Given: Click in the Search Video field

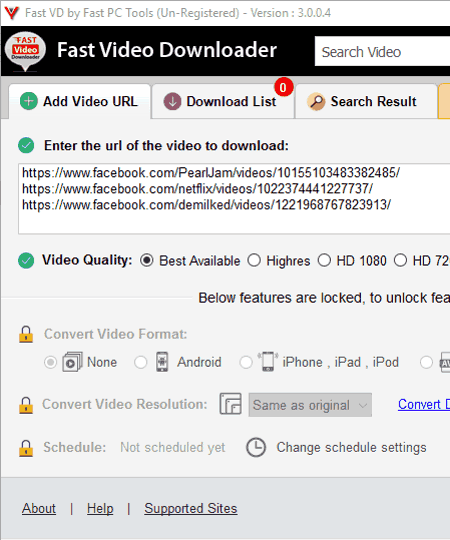Looking at the screenshot, I should coord(382,51).
